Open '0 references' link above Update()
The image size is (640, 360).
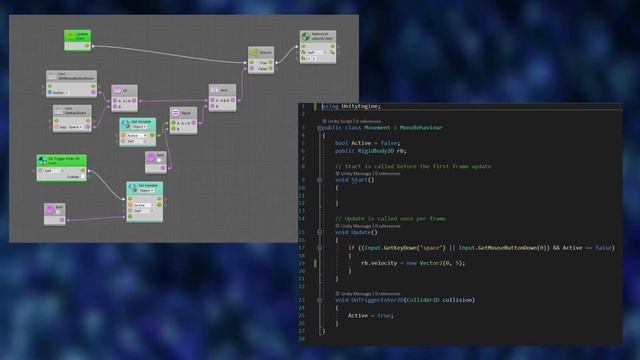point(387,226)
